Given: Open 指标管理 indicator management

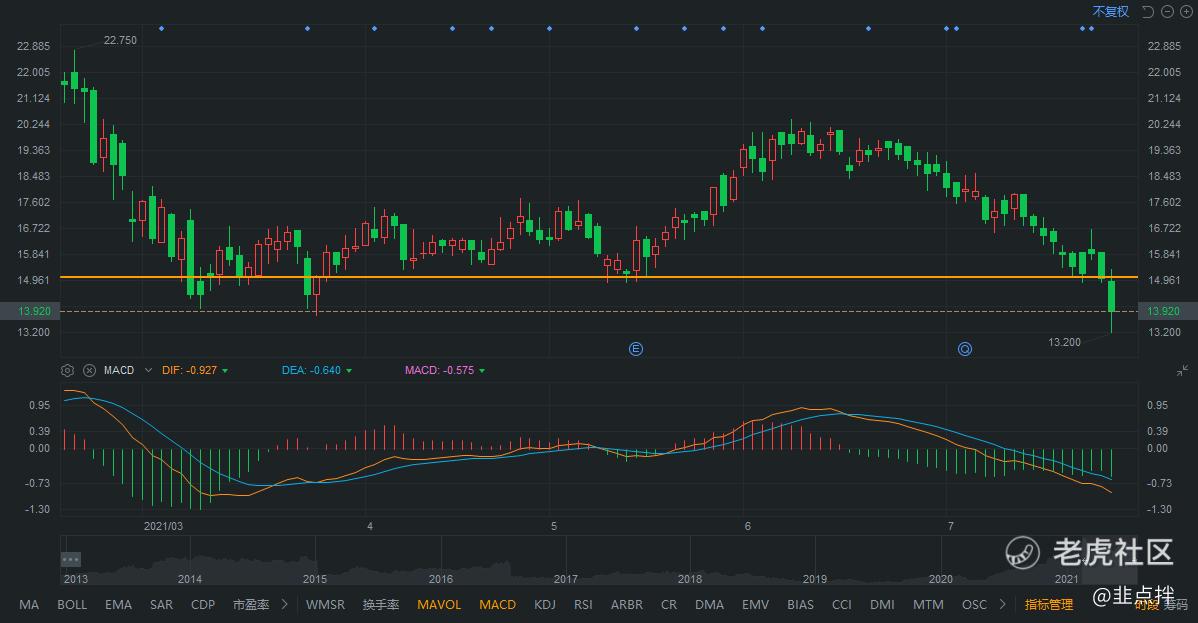Looking at the screenshot, I should [1049, 605].
